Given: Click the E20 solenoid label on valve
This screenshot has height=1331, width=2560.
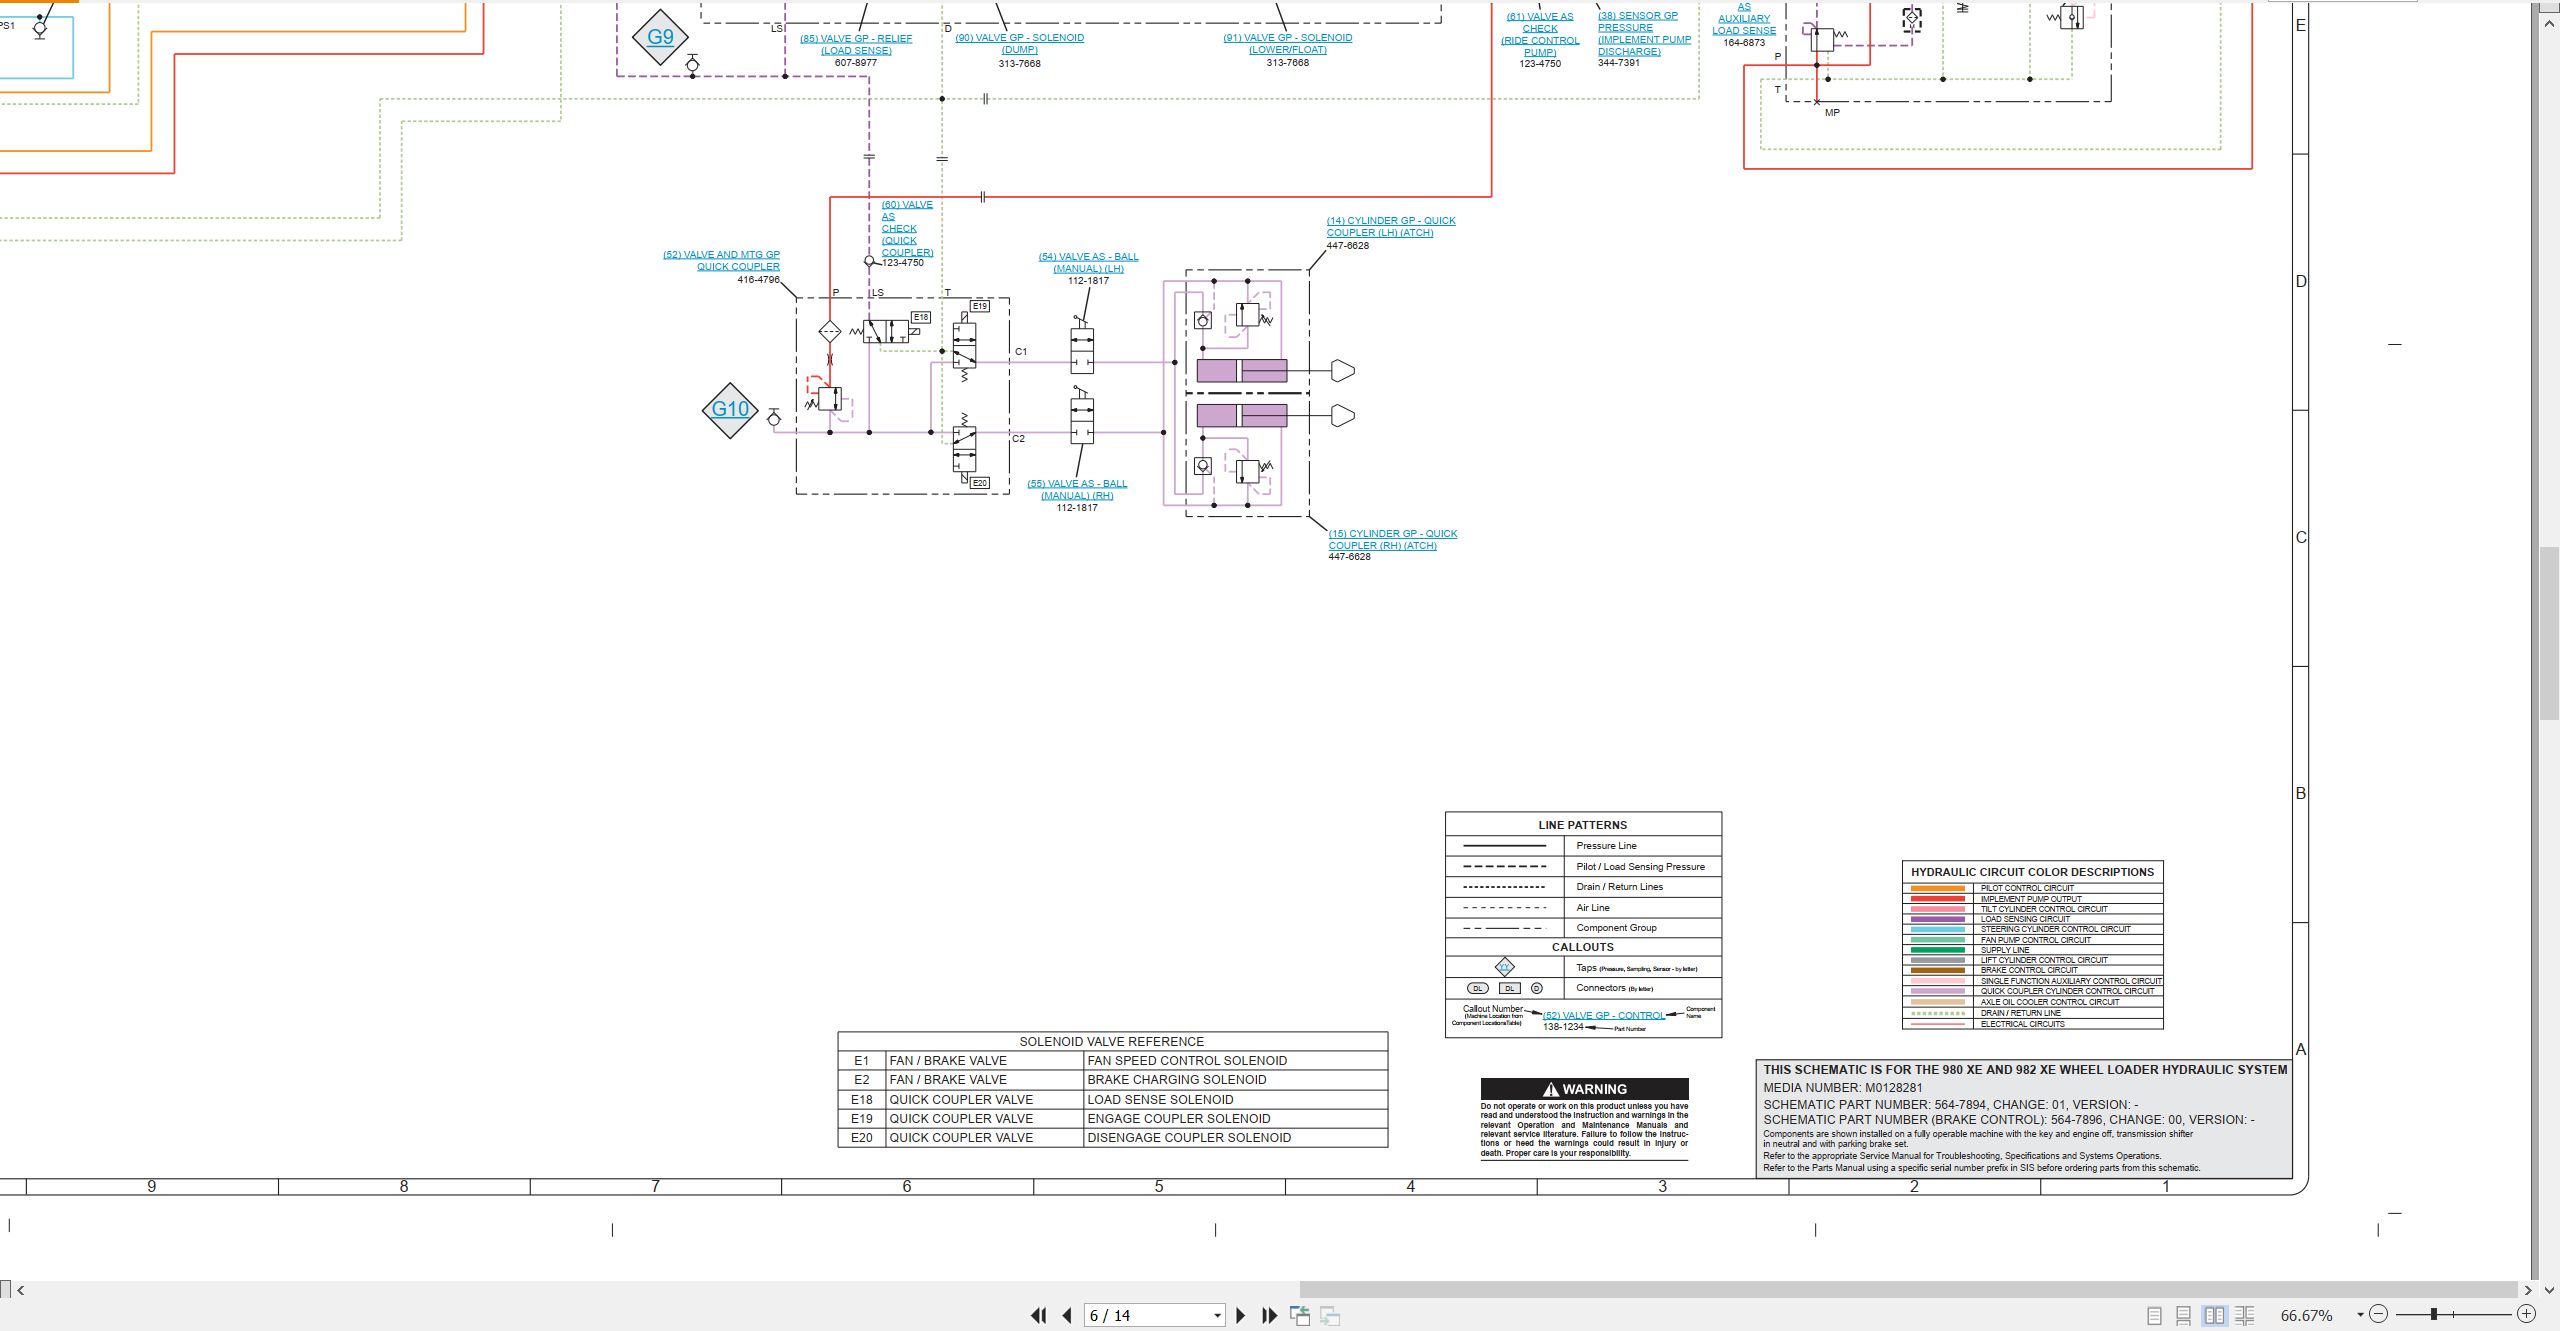Looking at the screenshot, I should click(979, 483).
